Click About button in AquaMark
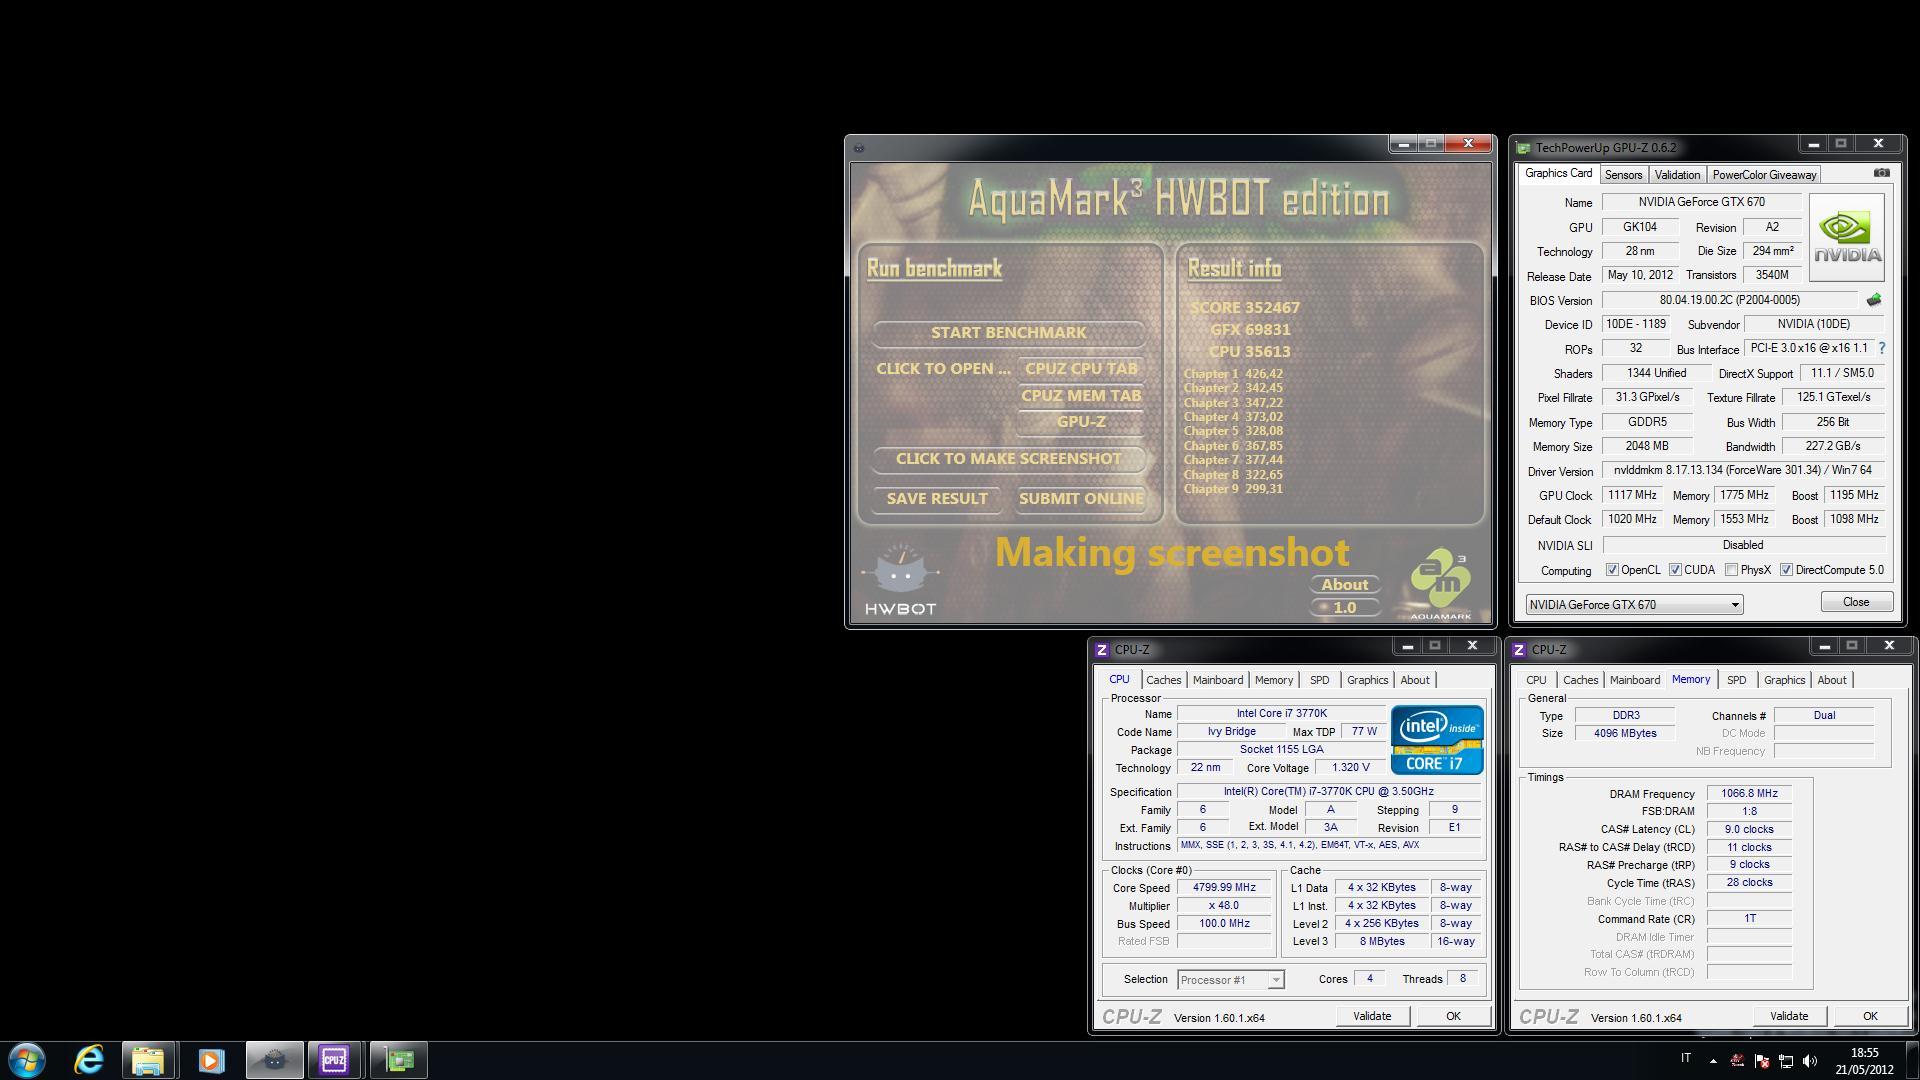Screen dimensions: 1920x1080 pos(1344,585)
